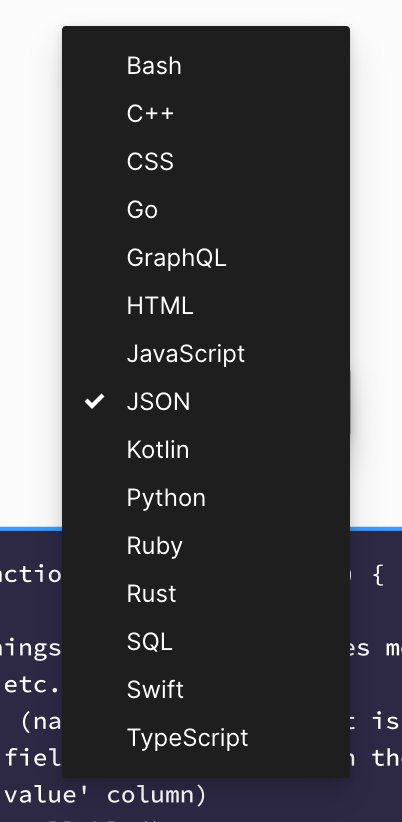The image size is (402, 822).
Task: Select Python as the language
Action: coord(206,498)
